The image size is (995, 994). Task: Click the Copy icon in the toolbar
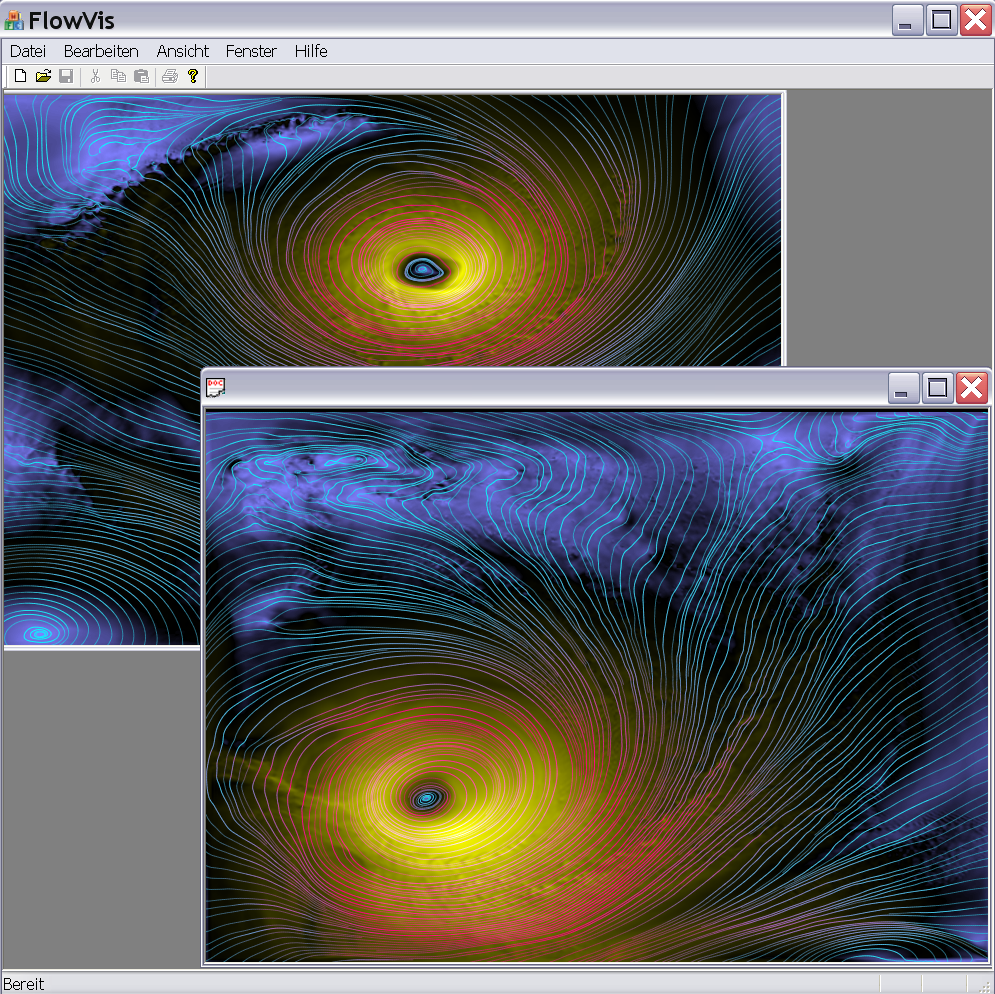(x=118, y=76)
